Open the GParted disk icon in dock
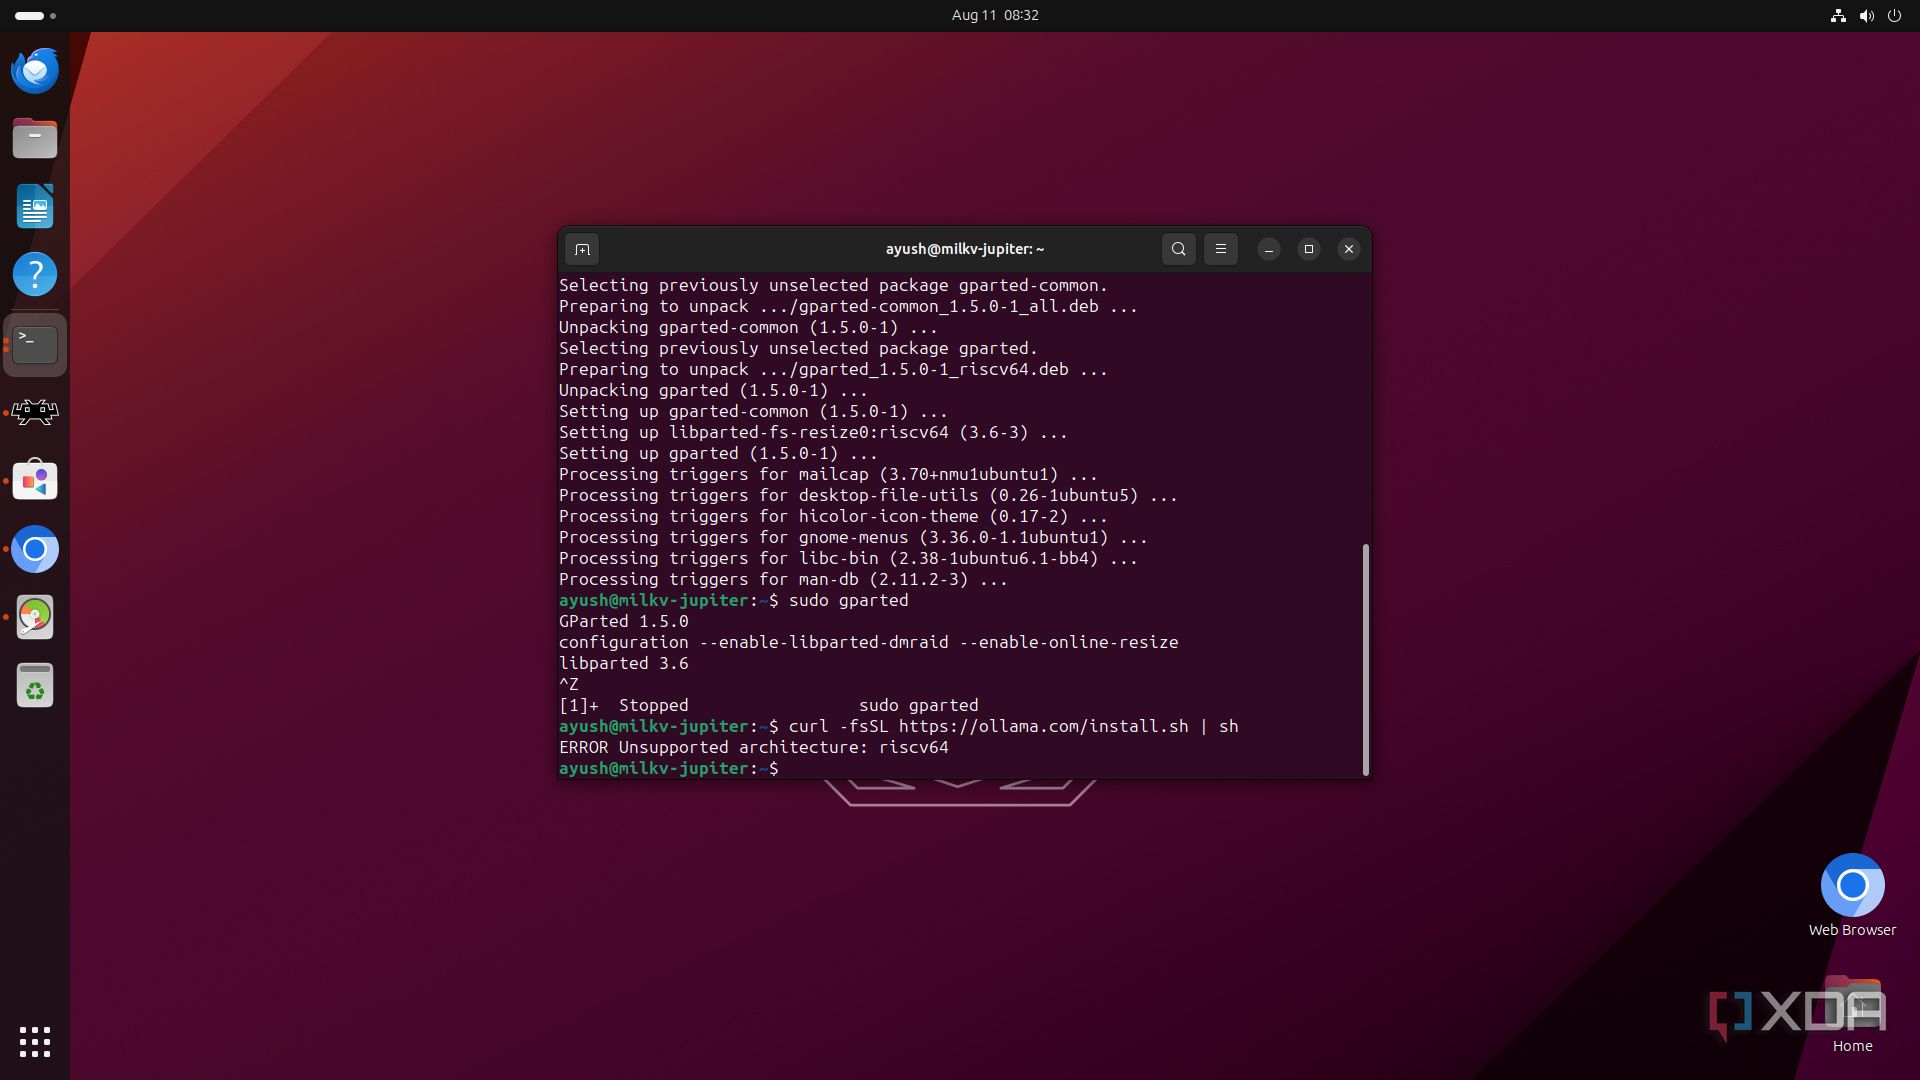1920x1080 pixels. (x=35, y=617)
